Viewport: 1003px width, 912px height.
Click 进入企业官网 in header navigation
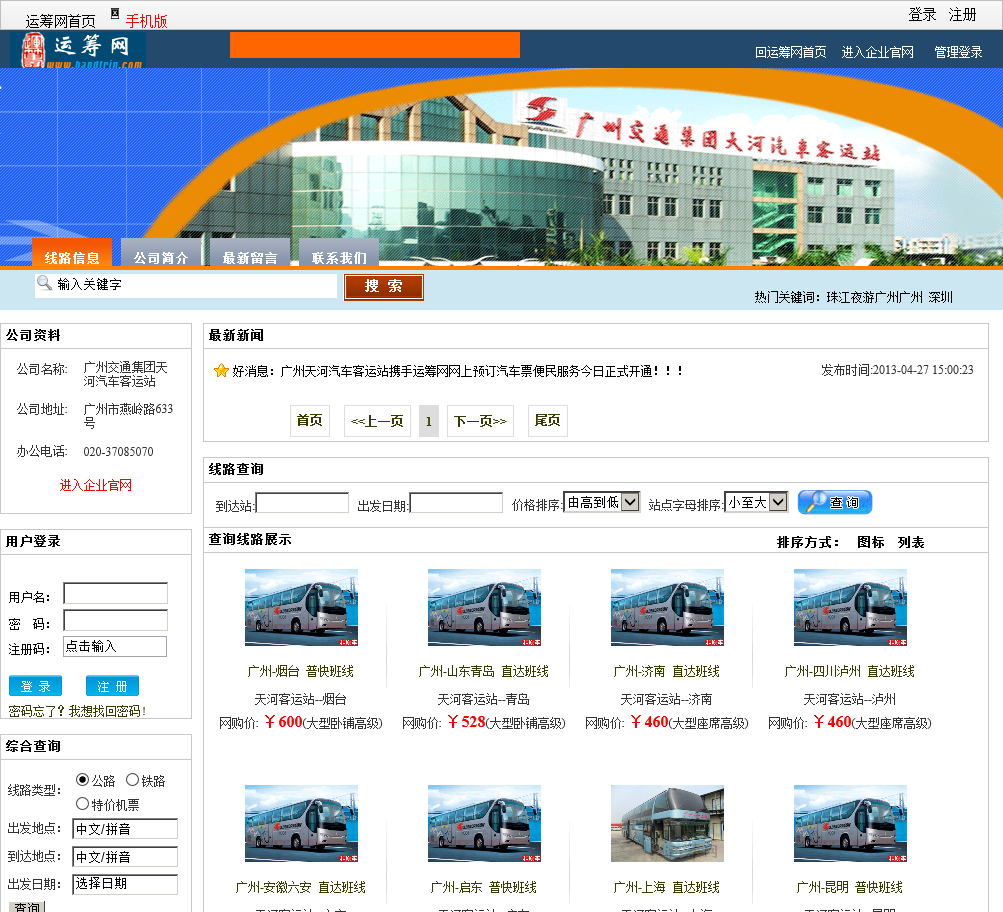pyautogui.click(x=878, y=52)
